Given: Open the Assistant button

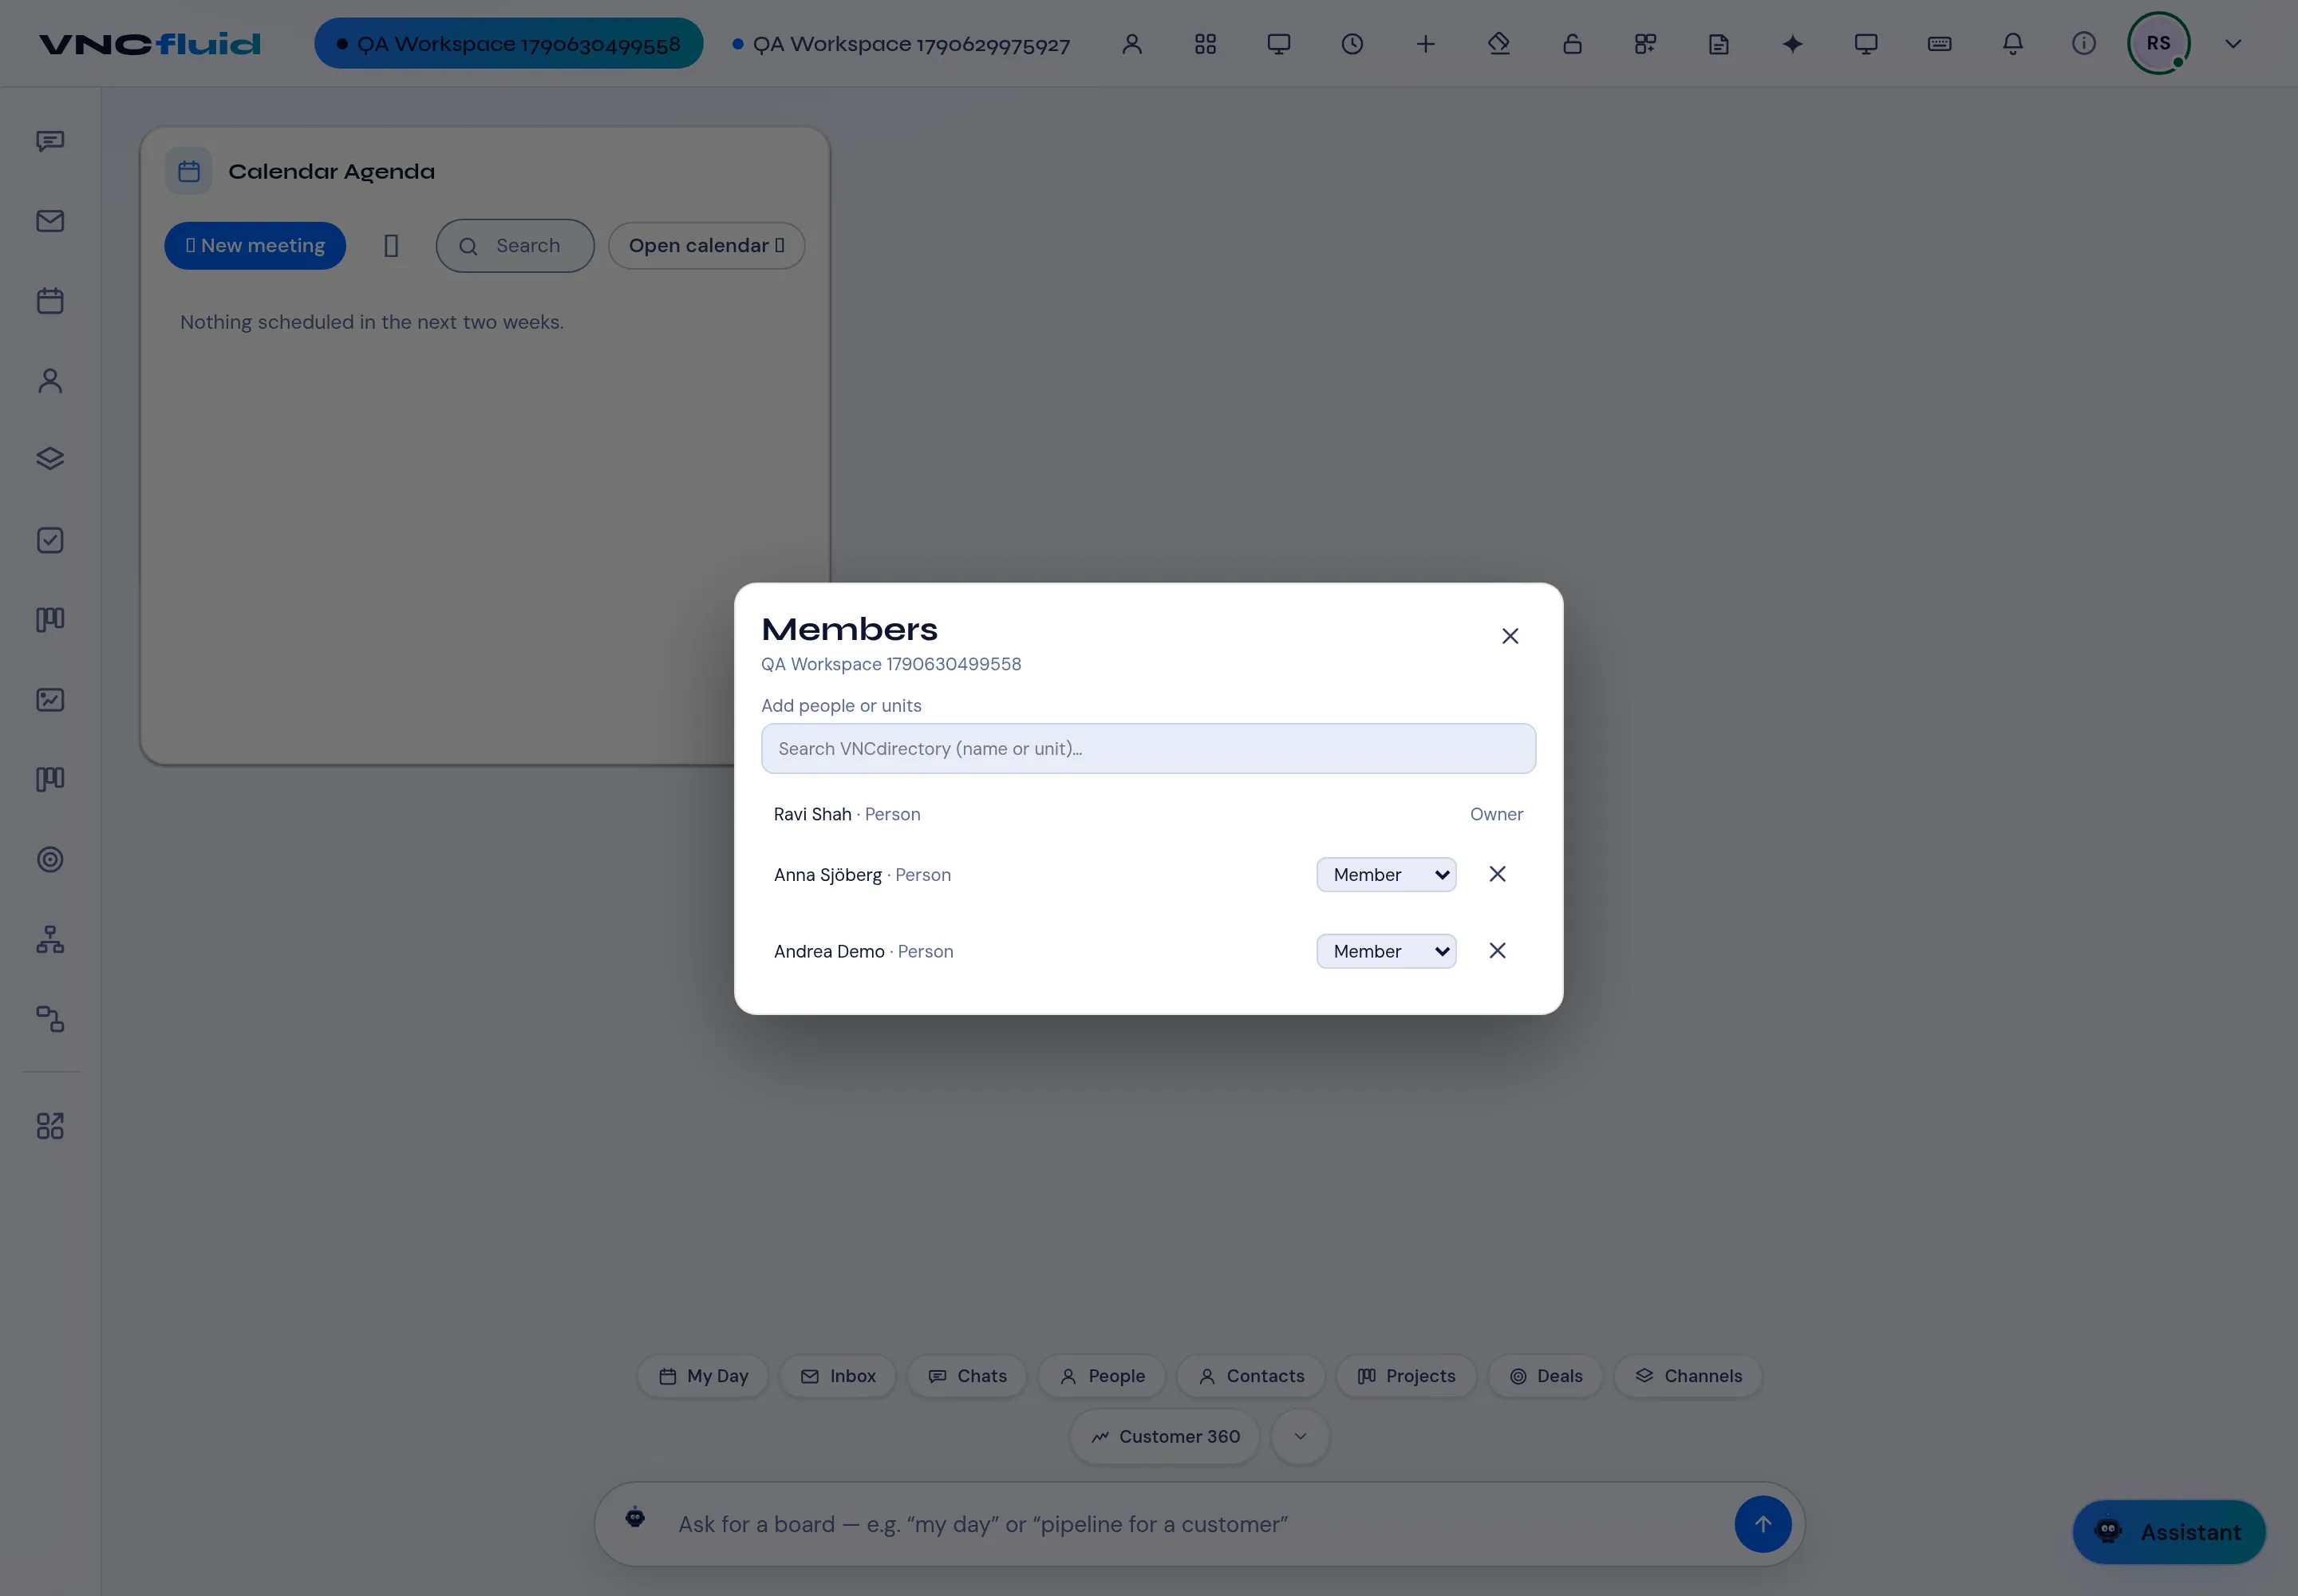Looking at the screenshot, I should click(x=2169, y=1532).
